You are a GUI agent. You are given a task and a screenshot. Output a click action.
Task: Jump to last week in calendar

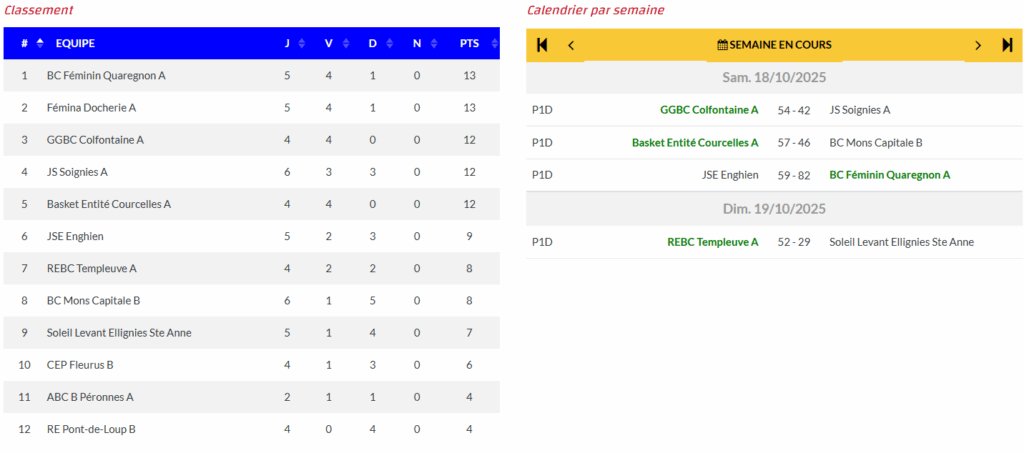(1007, 45)
